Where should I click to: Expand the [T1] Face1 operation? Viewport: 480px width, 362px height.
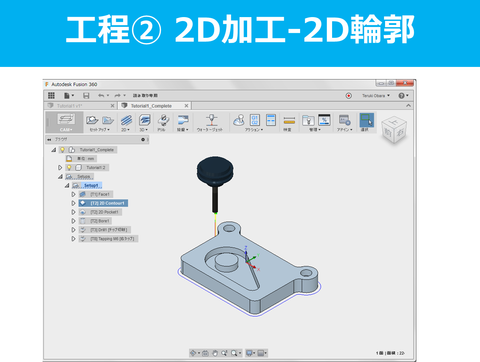[x=73, y=194]
